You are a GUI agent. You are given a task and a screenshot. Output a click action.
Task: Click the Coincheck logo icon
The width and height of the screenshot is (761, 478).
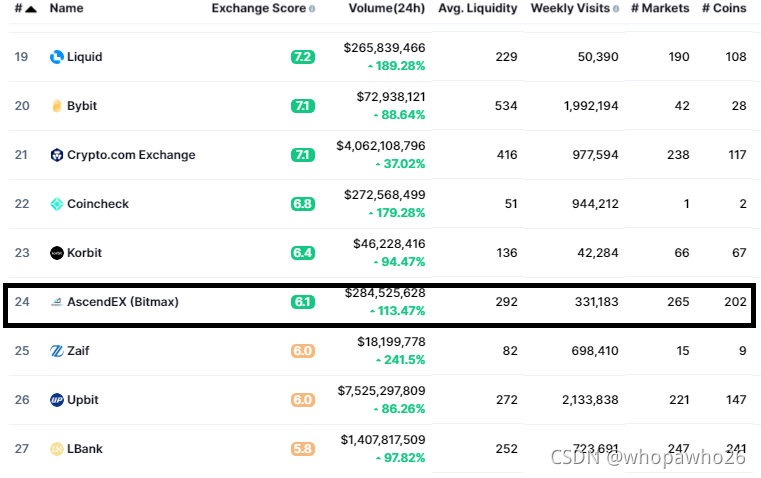coord(57,204)
